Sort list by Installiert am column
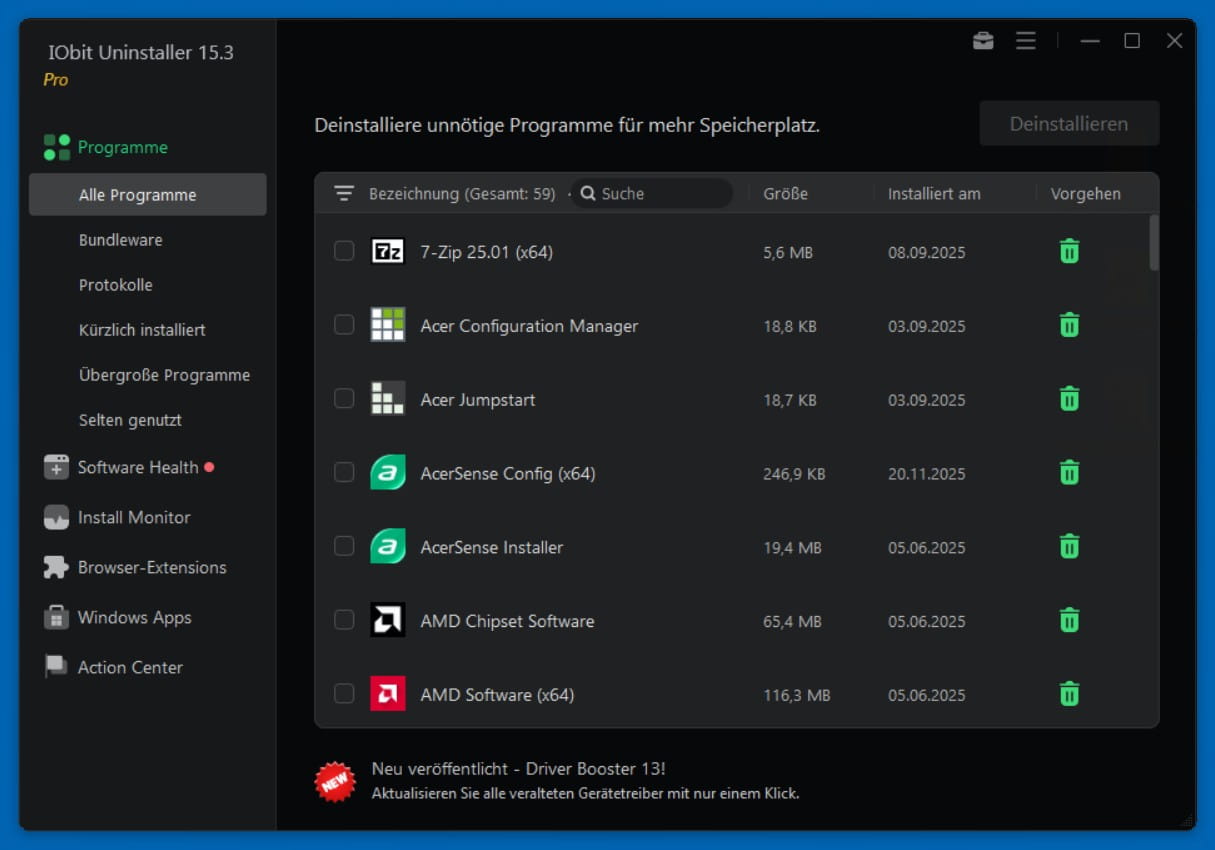 933,194
